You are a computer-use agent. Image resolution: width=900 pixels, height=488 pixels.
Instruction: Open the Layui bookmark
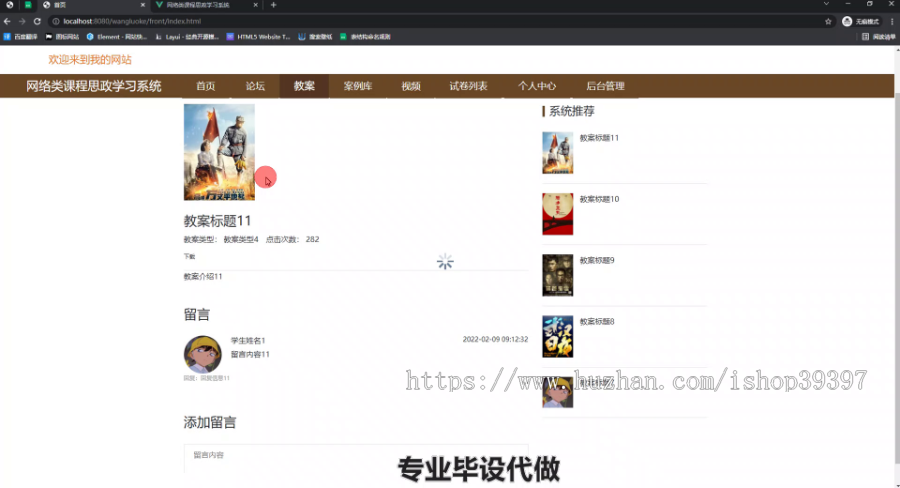[x=187, y=37]
